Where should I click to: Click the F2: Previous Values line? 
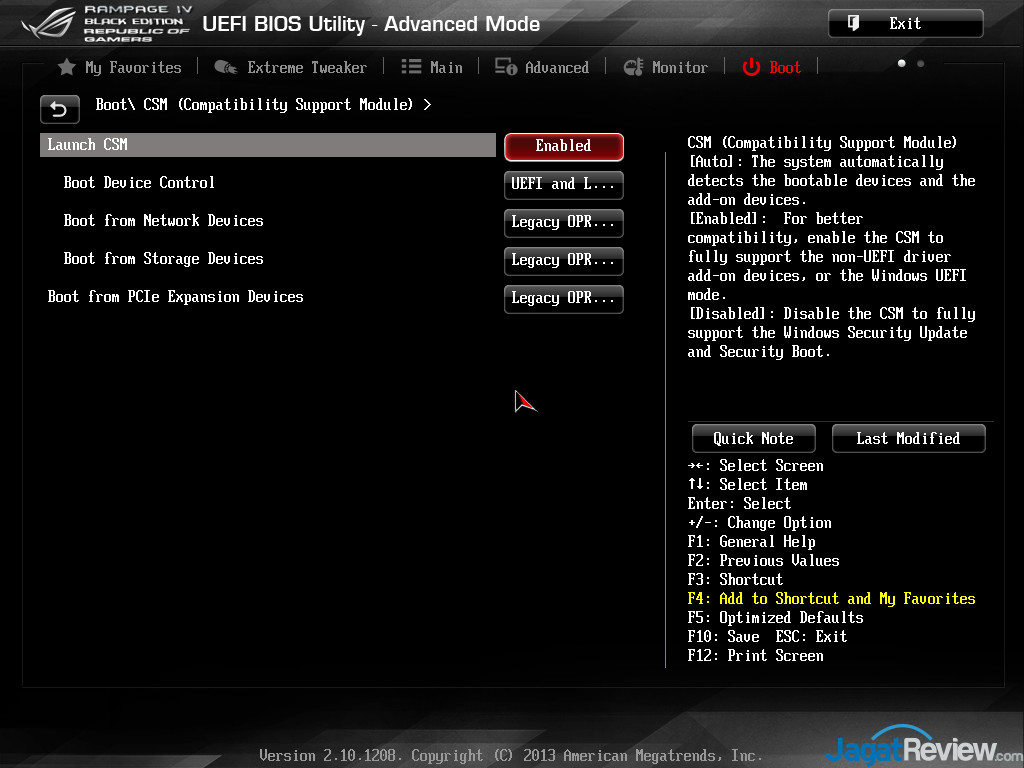click(x=763, y=560)
